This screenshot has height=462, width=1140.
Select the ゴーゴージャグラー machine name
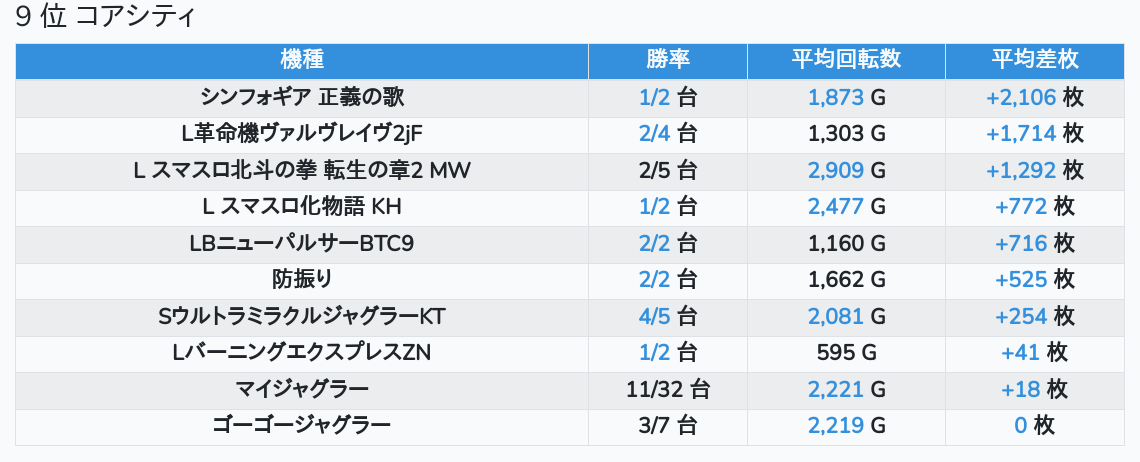point(302,426)
